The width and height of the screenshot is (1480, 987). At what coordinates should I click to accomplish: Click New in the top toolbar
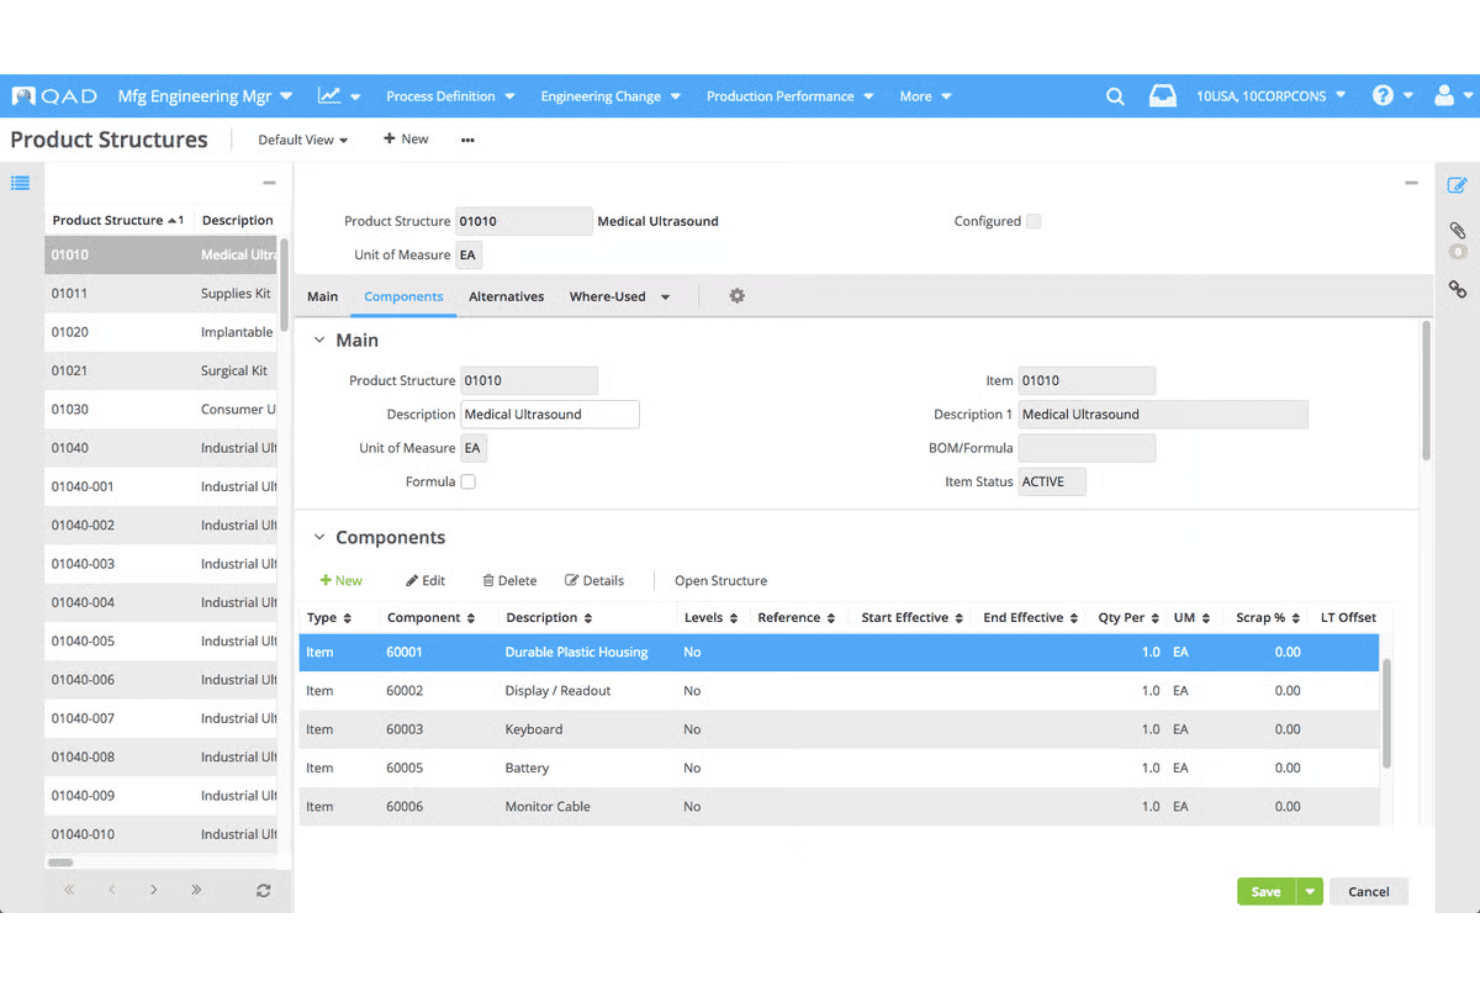click(406, 139)
